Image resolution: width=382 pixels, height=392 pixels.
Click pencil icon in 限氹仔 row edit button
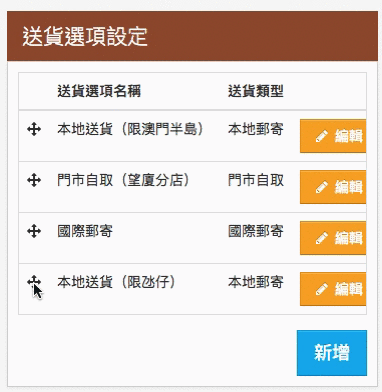(x=322, y=289)
